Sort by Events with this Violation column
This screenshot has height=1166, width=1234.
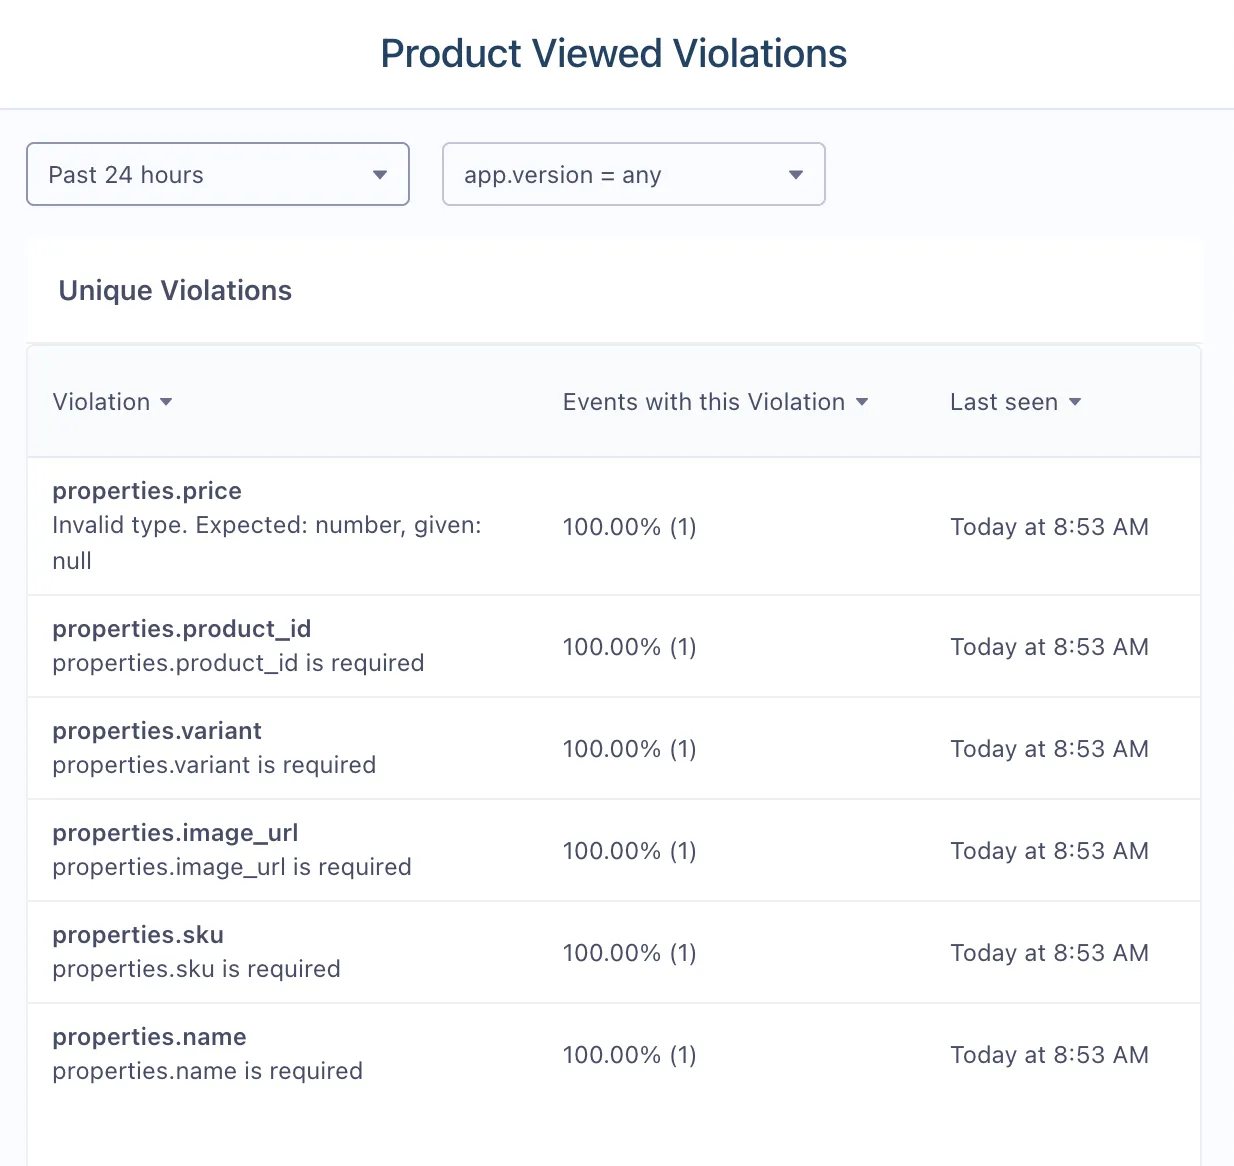(x=715, y=402)
